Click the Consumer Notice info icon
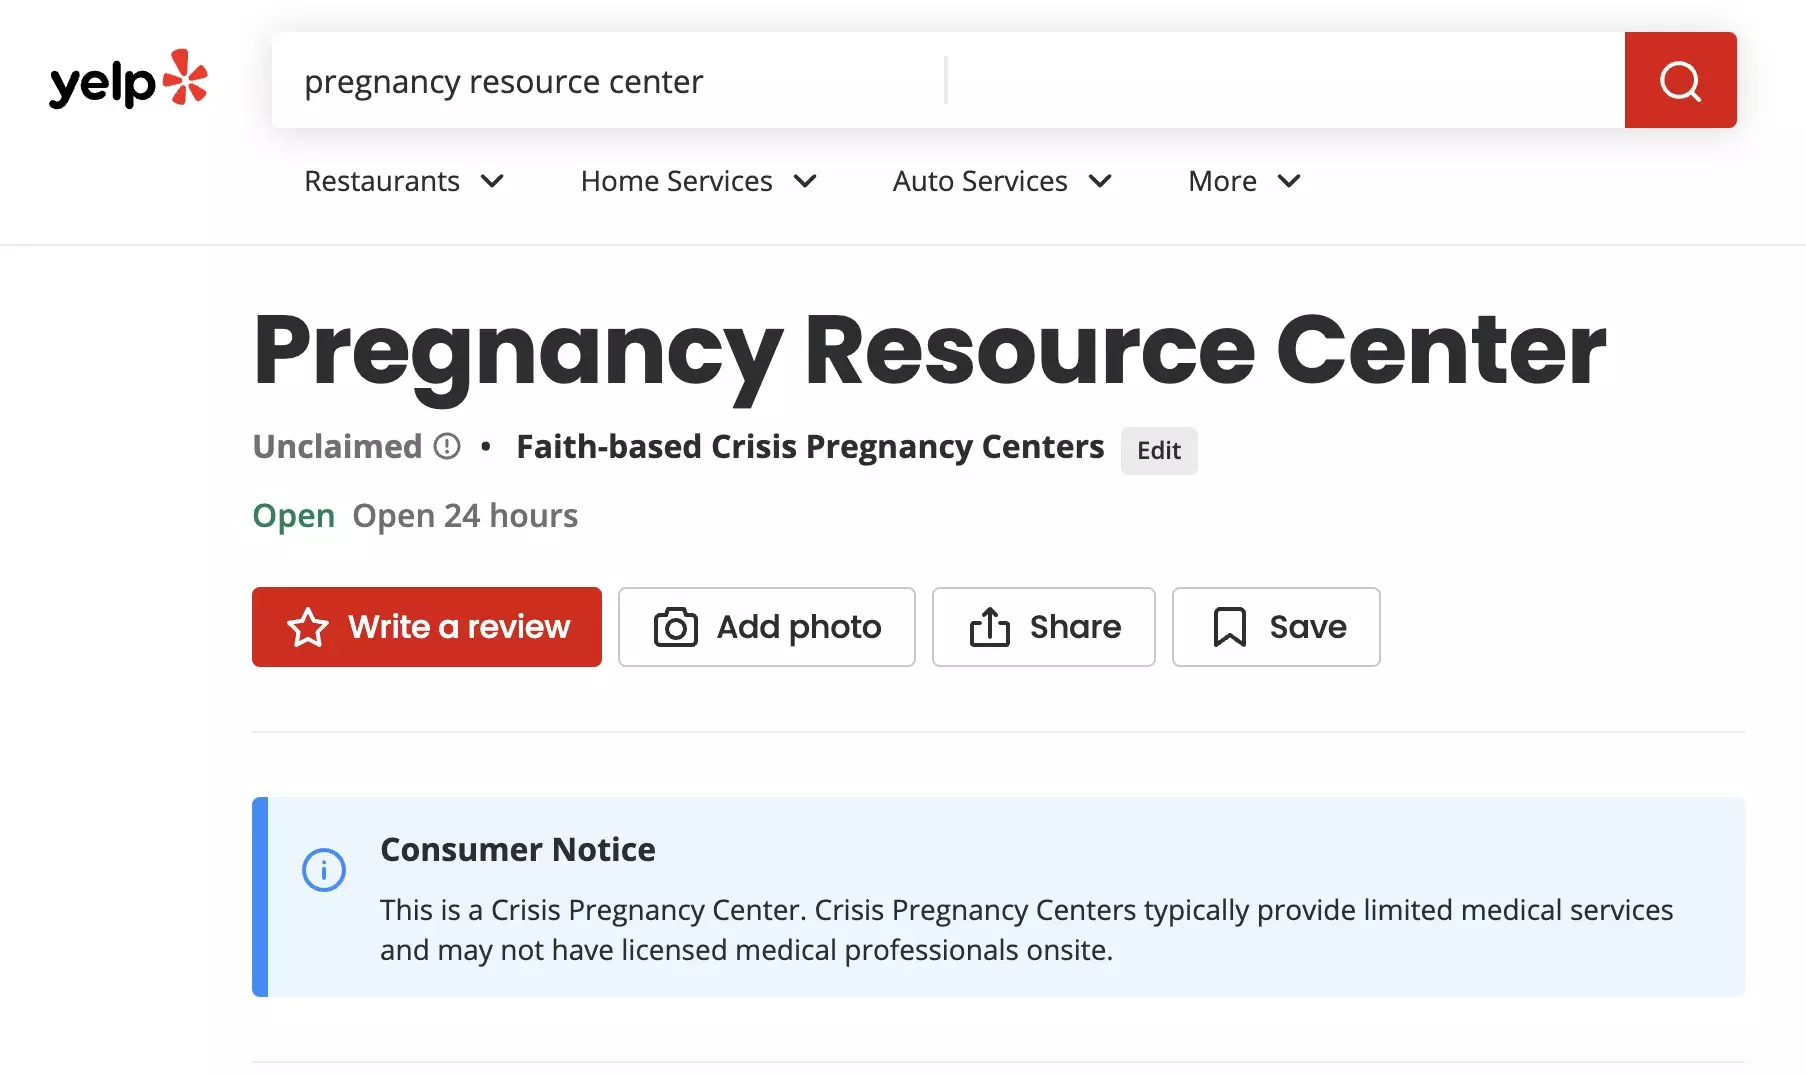The height and width of the screenshot is (1076, 1806). tap(324, 870)
